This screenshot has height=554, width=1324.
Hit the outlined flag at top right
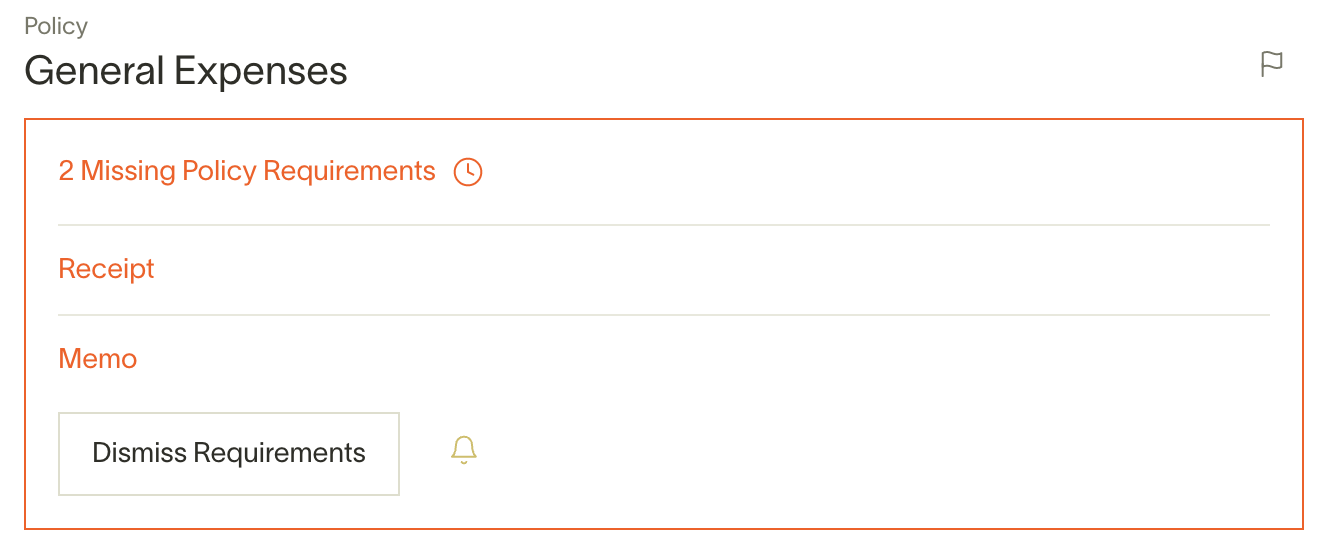click(x=1271, y=65)
